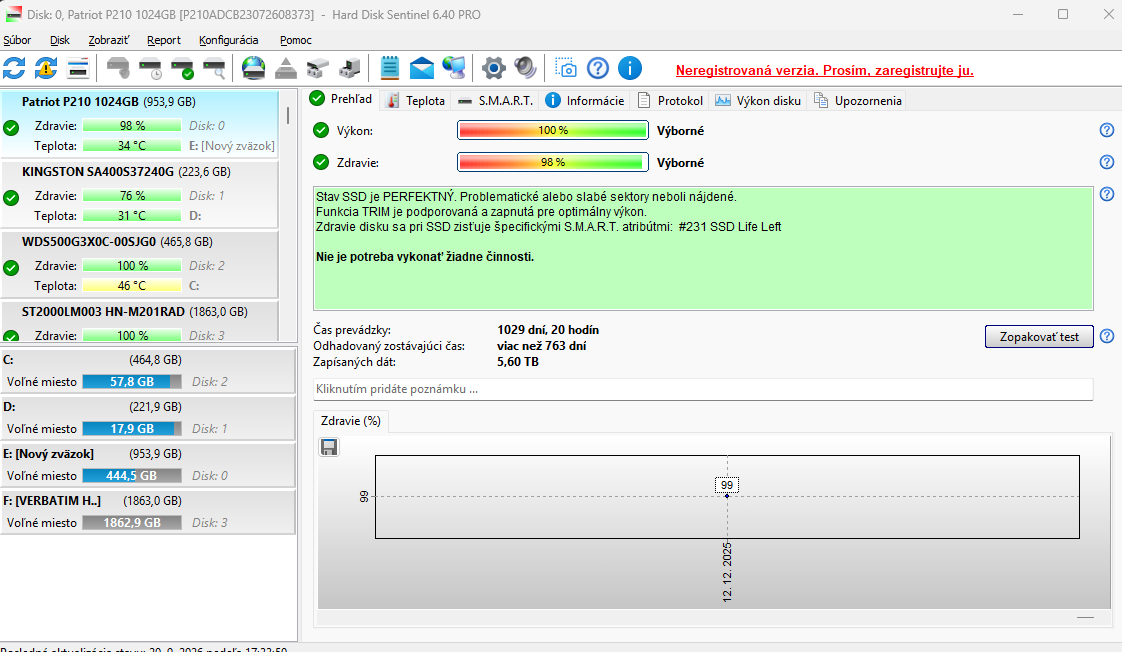Click the 1029 dní, 20 hodín value

548,330
